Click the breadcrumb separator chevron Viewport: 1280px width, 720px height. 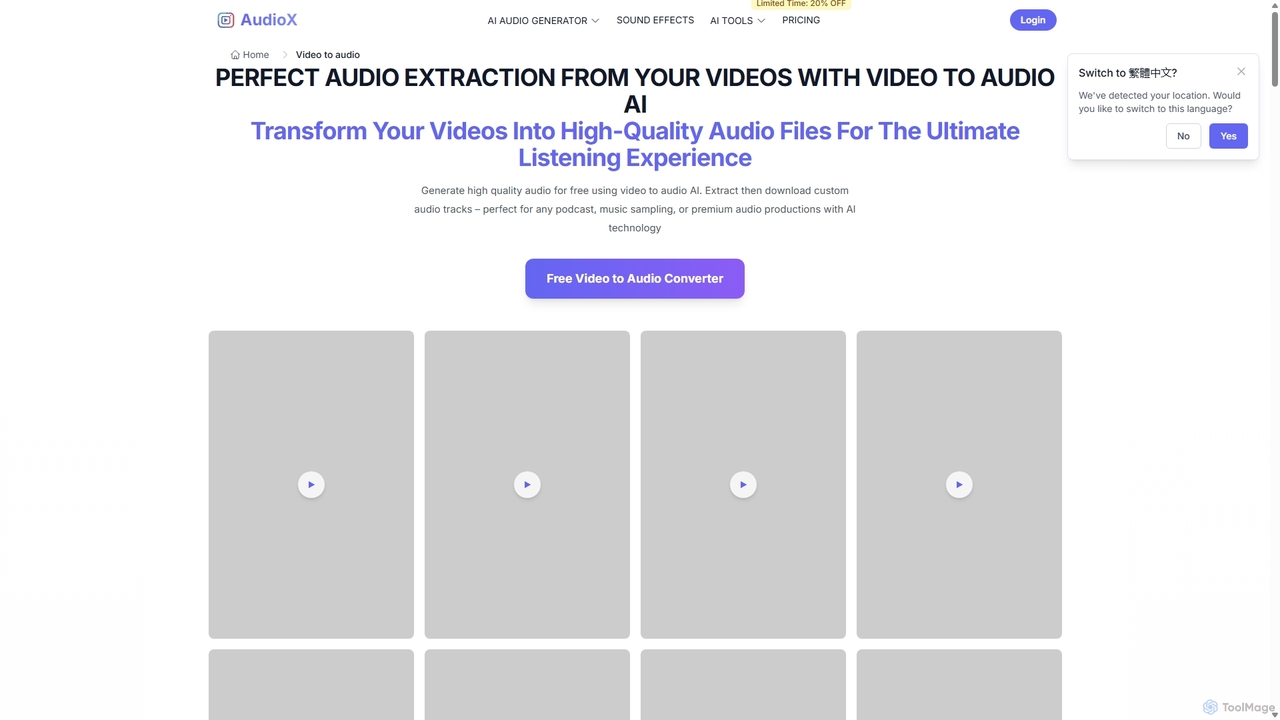point(284,55)
